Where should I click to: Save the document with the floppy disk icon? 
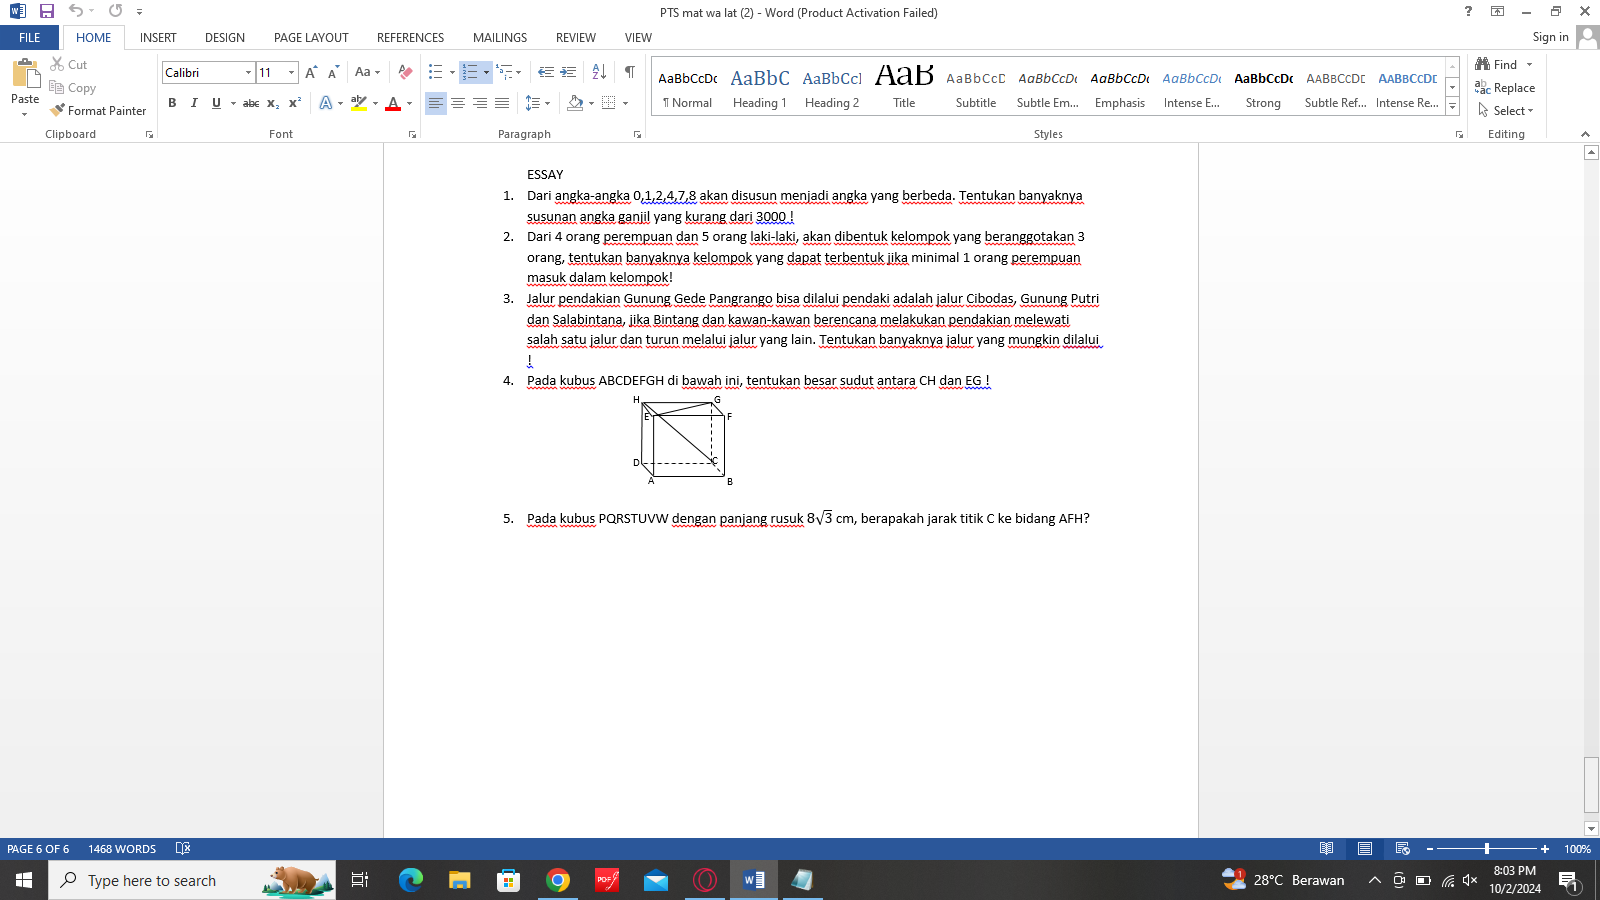47,11
